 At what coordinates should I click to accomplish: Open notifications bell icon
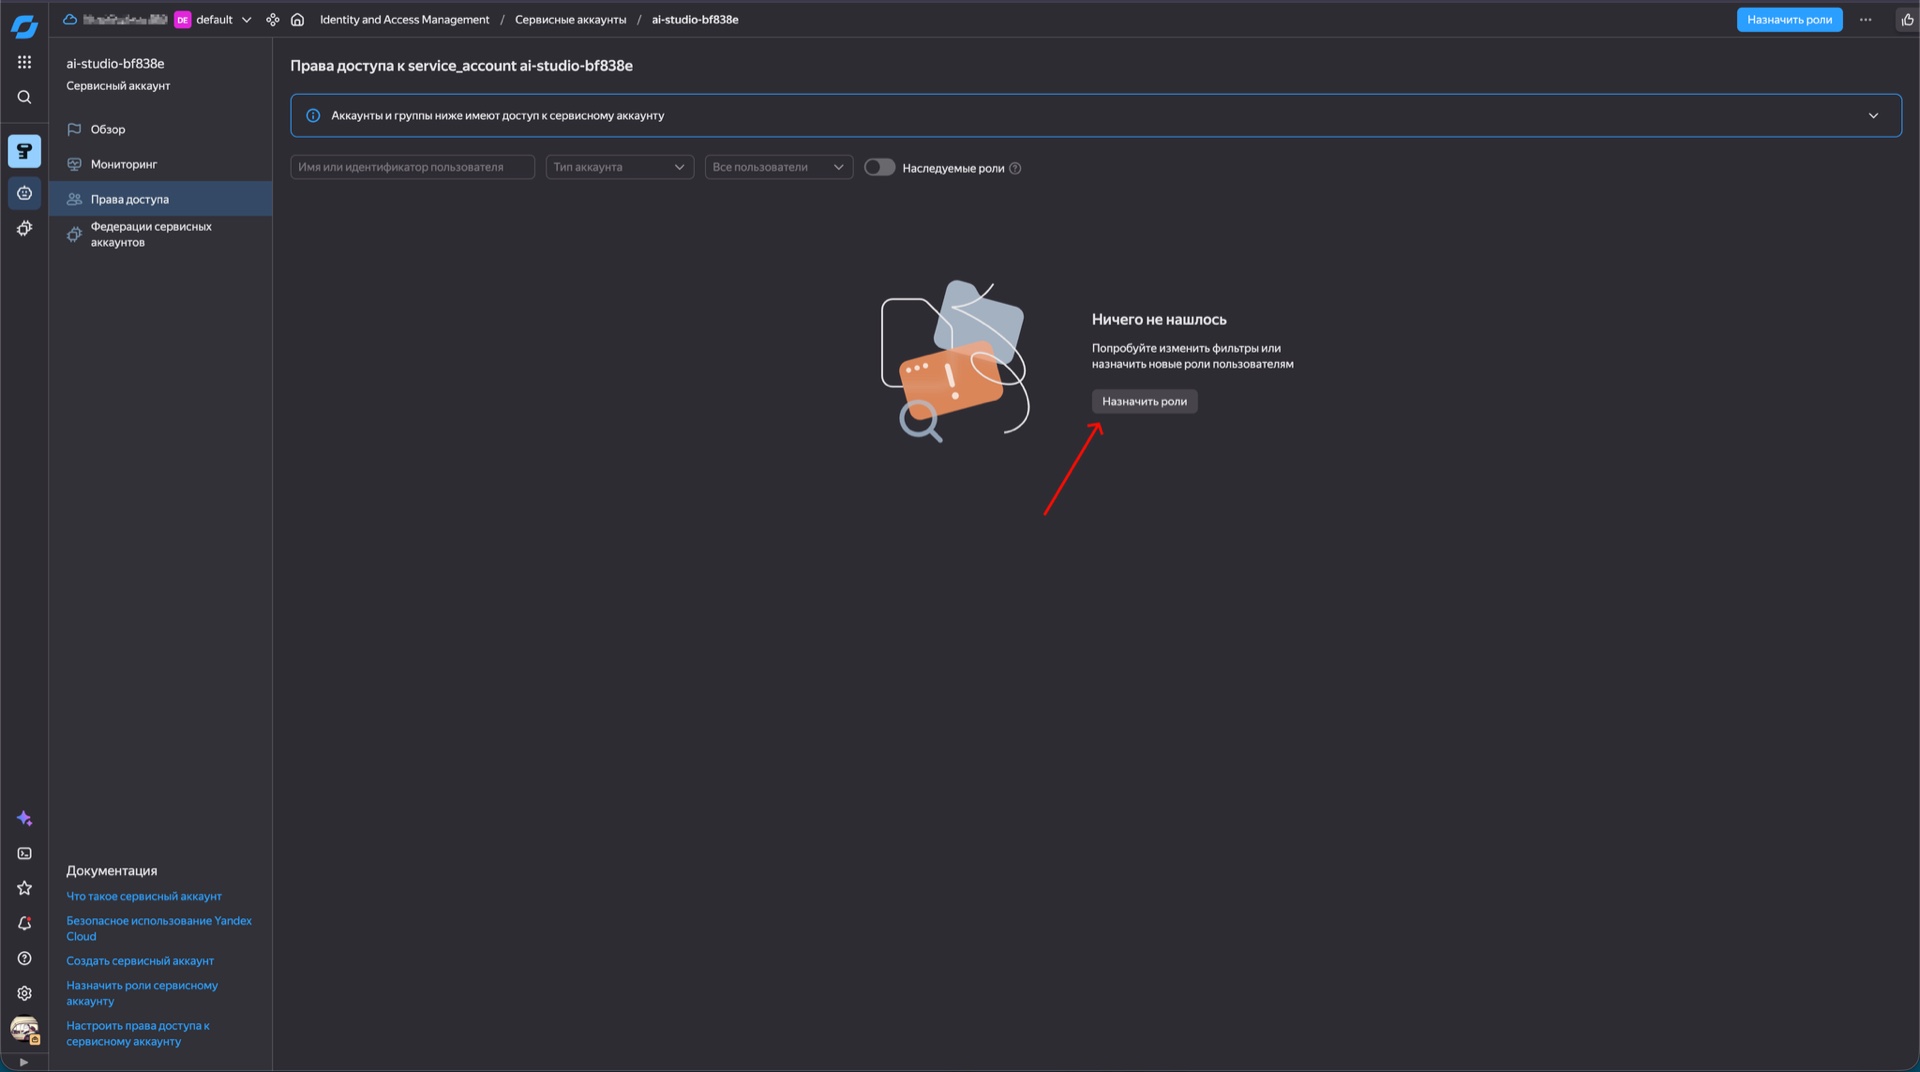[x=24, y=923]
